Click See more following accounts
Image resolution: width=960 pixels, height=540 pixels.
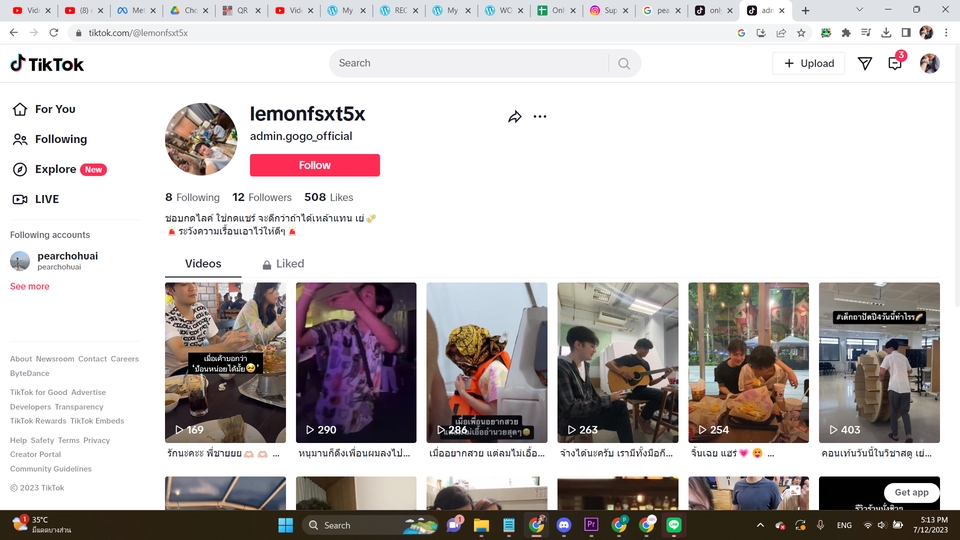[x=29, y=287]
